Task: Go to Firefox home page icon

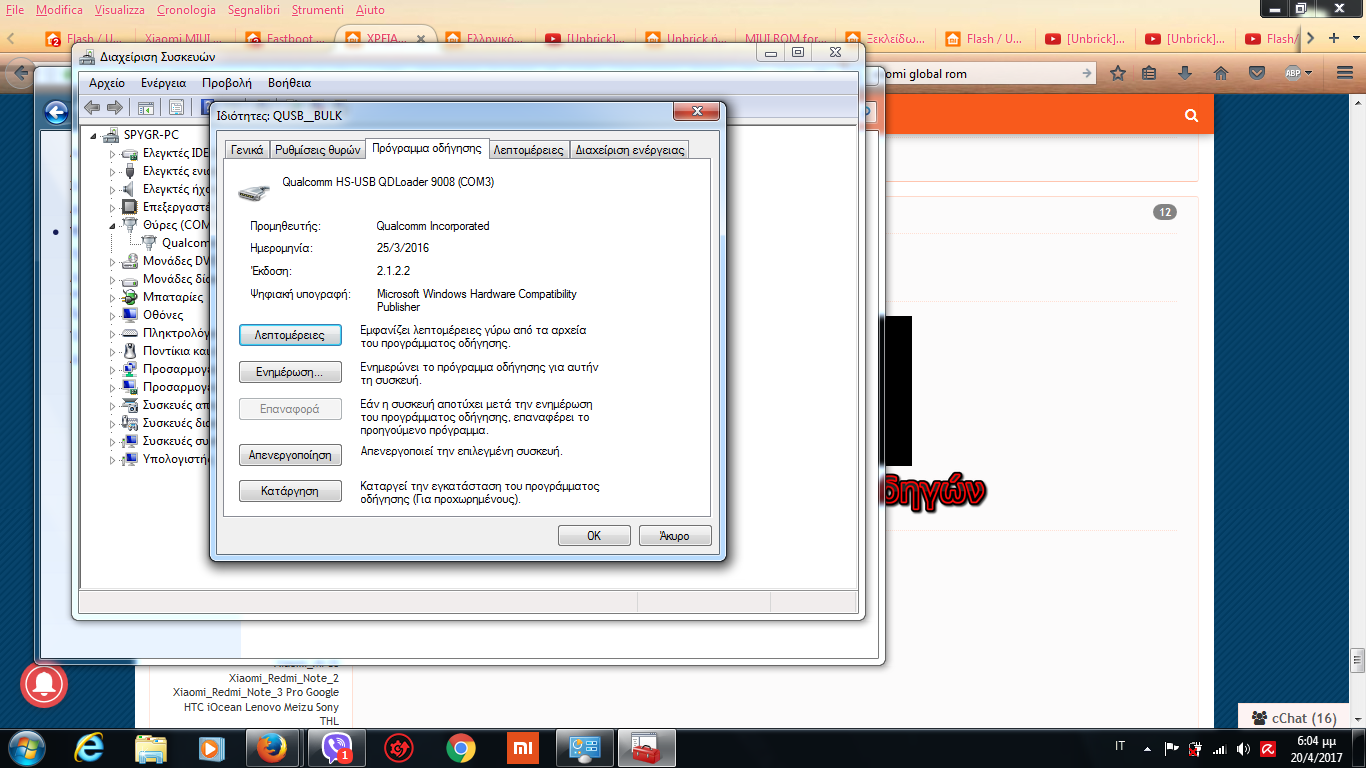Action: (x=1220, y=73)
